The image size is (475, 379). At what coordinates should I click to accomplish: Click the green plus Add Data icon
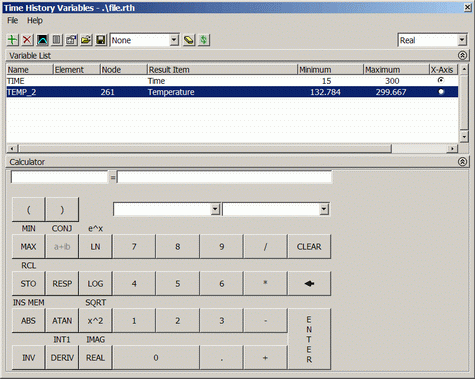pyautogui.click(x=12, y=40)
